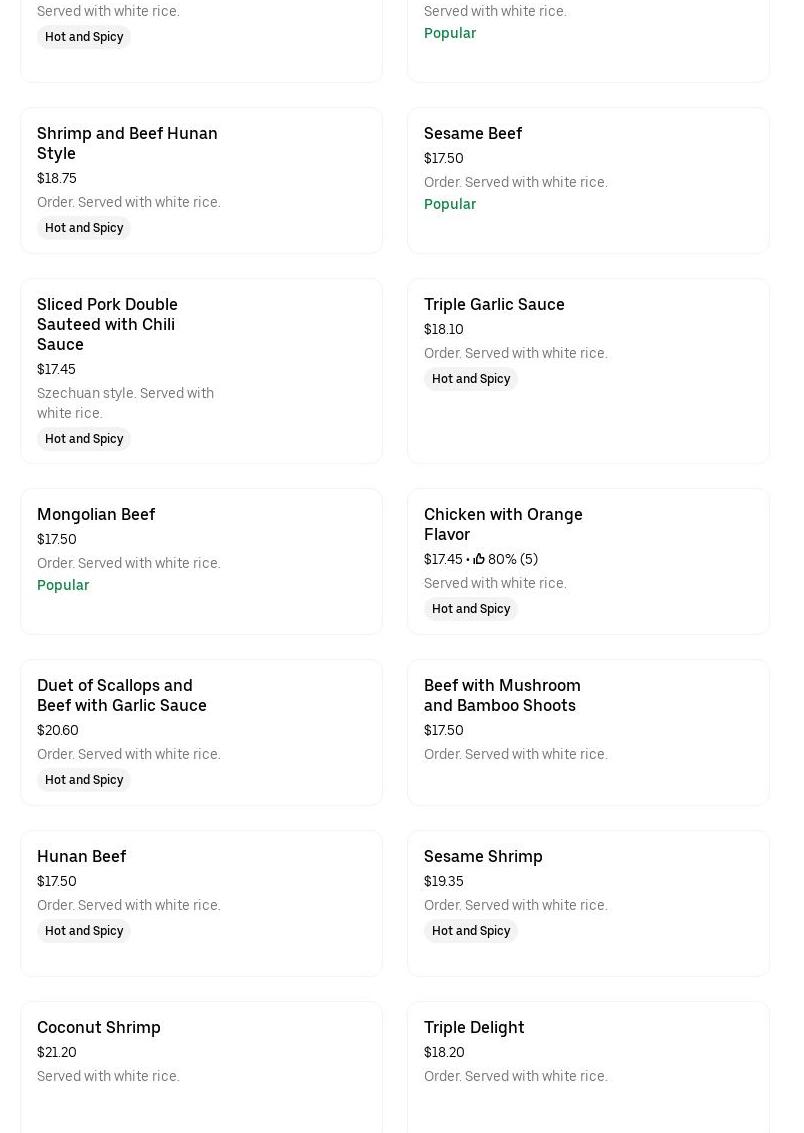This screenshot has height=1133, width=804.
Task: Open the Coconut Shrimp item
Action: tap(99, 1027)
